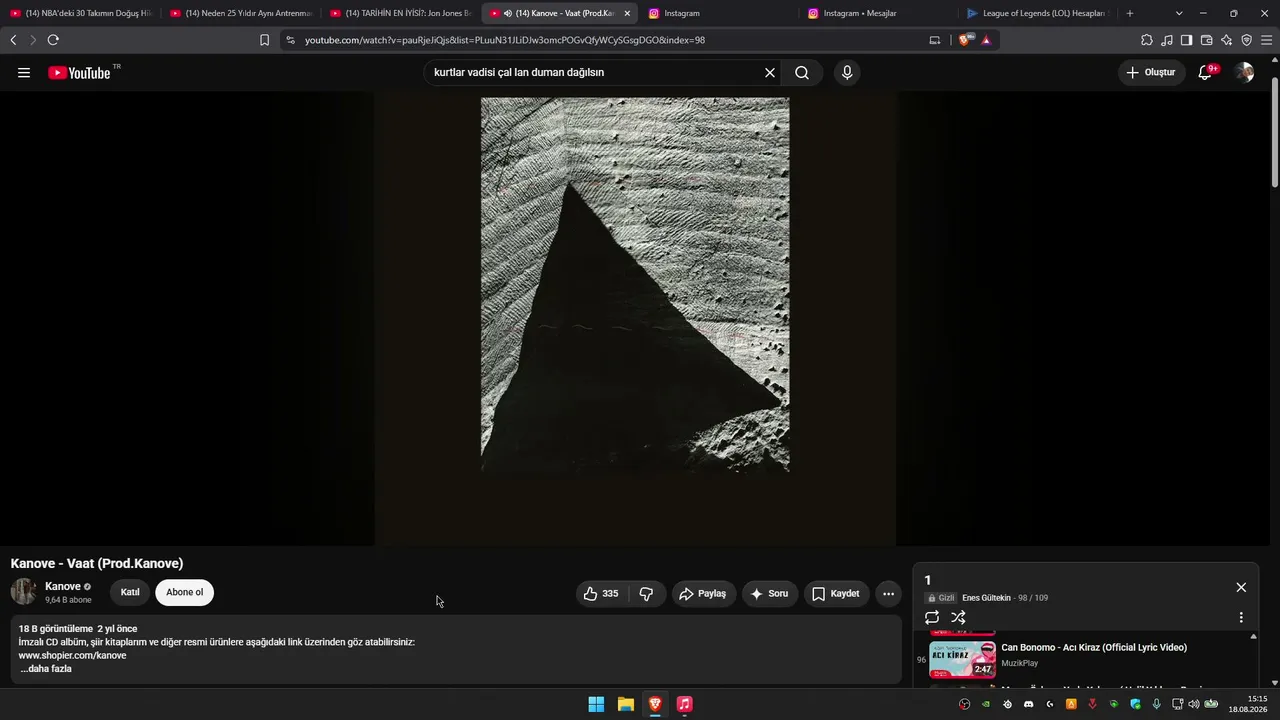1280x720 pixels.
Task: Open Brave Shields panel
Action: pos(964,40)
